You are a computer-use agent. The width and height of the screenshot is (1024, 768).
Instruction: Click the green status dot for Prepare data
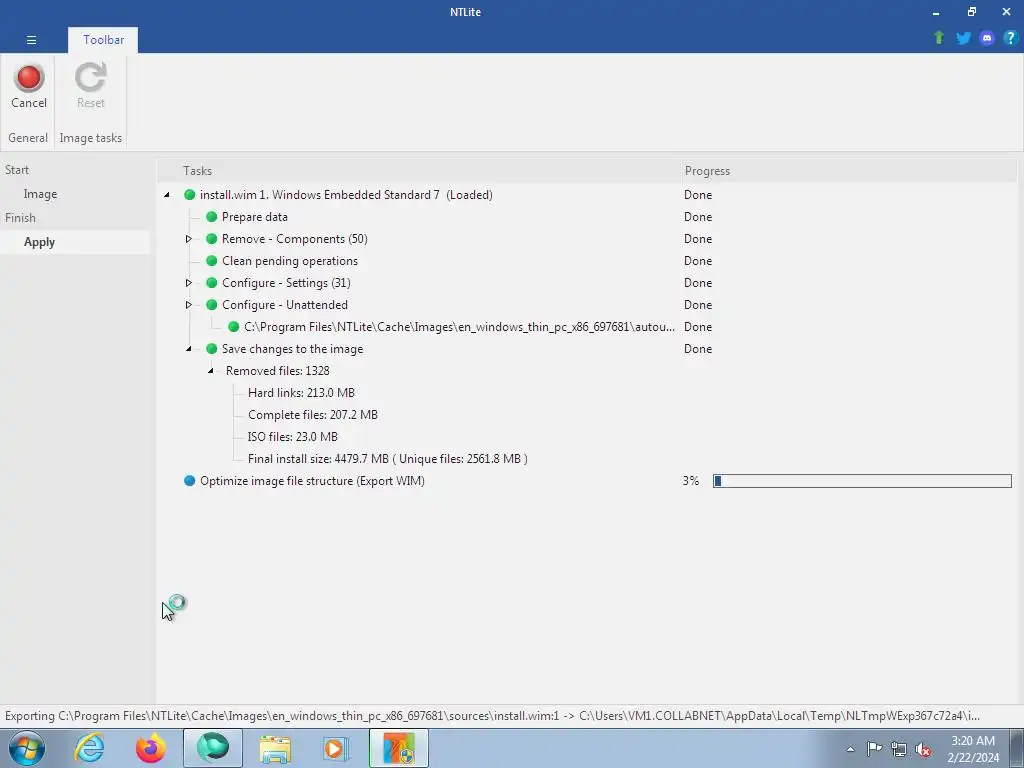(x=212, y=217)
